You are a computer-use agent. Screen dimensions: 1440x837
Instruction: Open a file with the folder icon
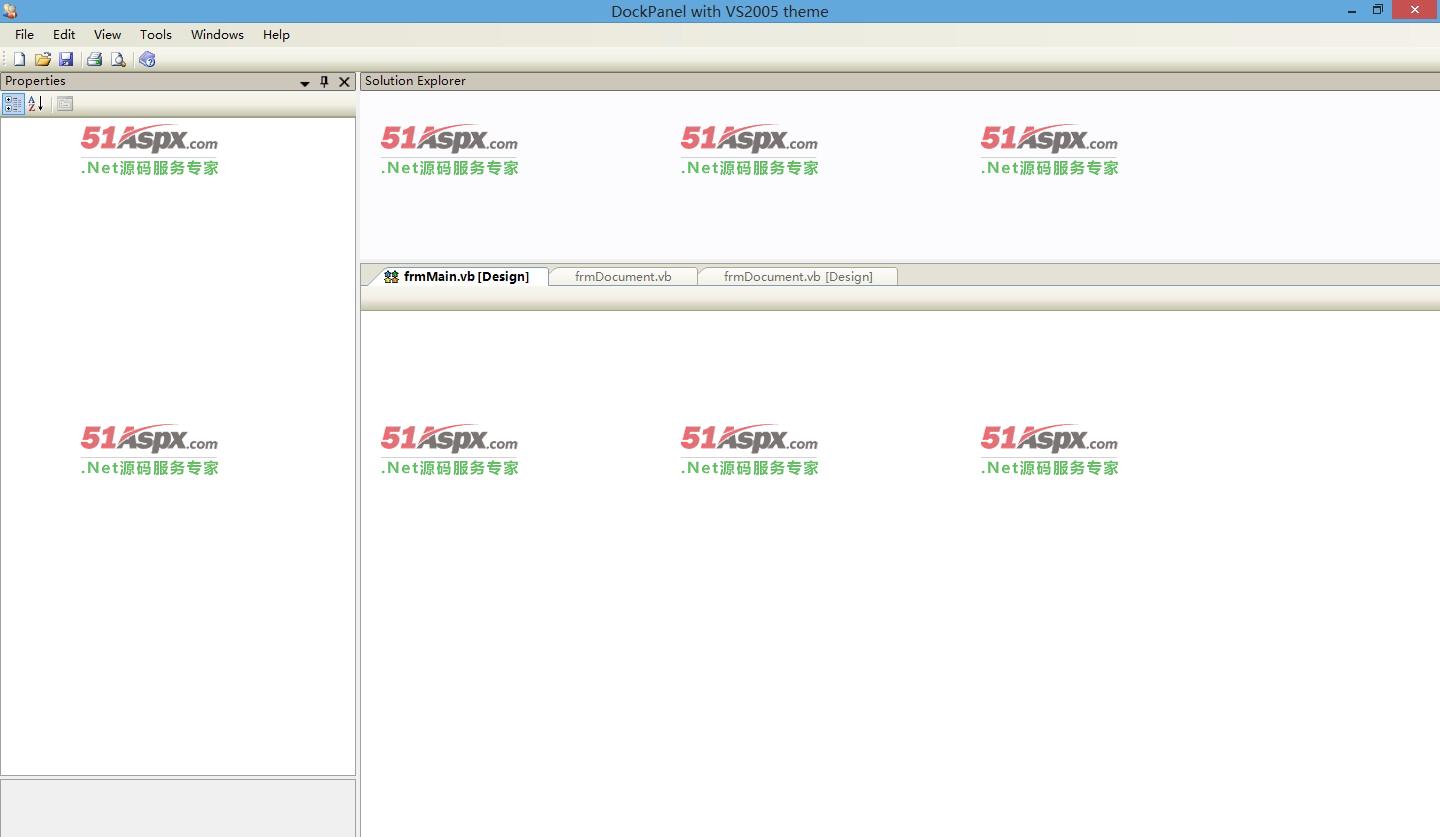pos(43,59)
